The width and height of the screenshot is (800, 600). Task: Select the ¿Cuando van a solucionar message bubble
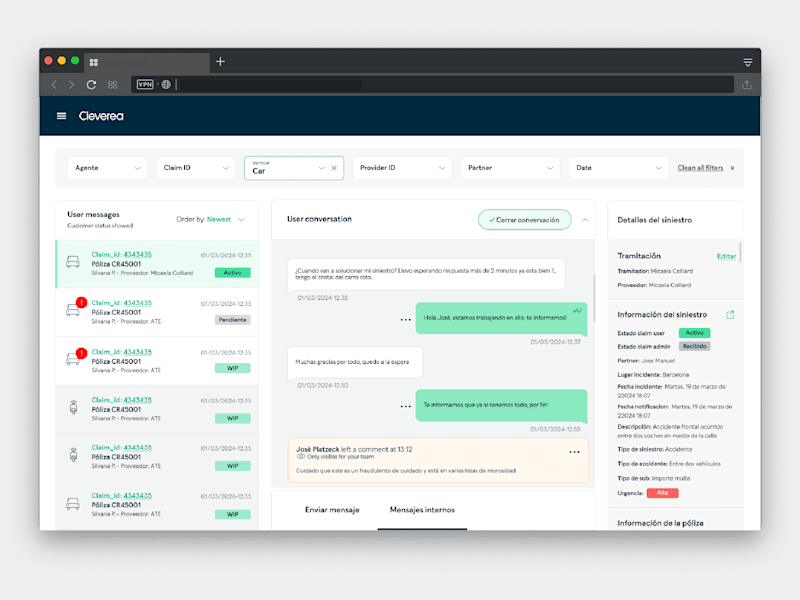point(426,274)
